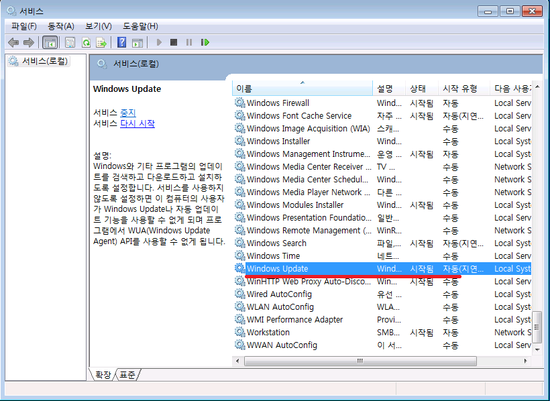Image resolution: width=550 pixels, height=401 pixels.
Task: Click the vertical scrollbar down arrow
Action: point(537,349)
